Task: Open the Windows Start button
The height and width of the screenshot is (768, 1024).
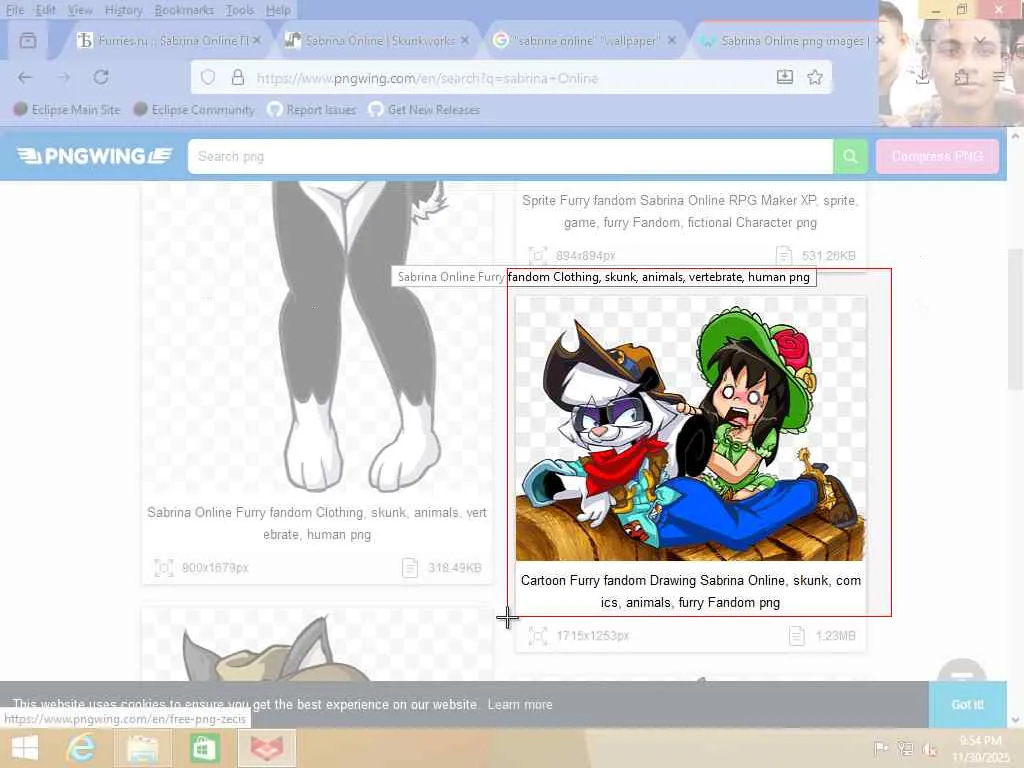Action: click(x=25, y=748)
